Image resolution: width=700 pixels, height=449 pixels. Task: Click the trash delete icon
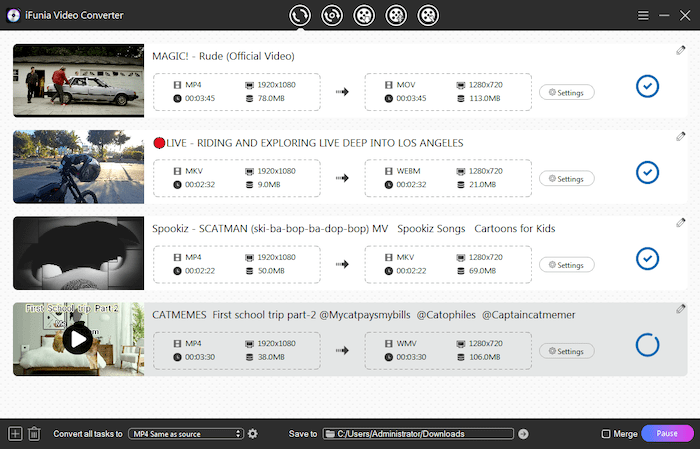(33, 434)
